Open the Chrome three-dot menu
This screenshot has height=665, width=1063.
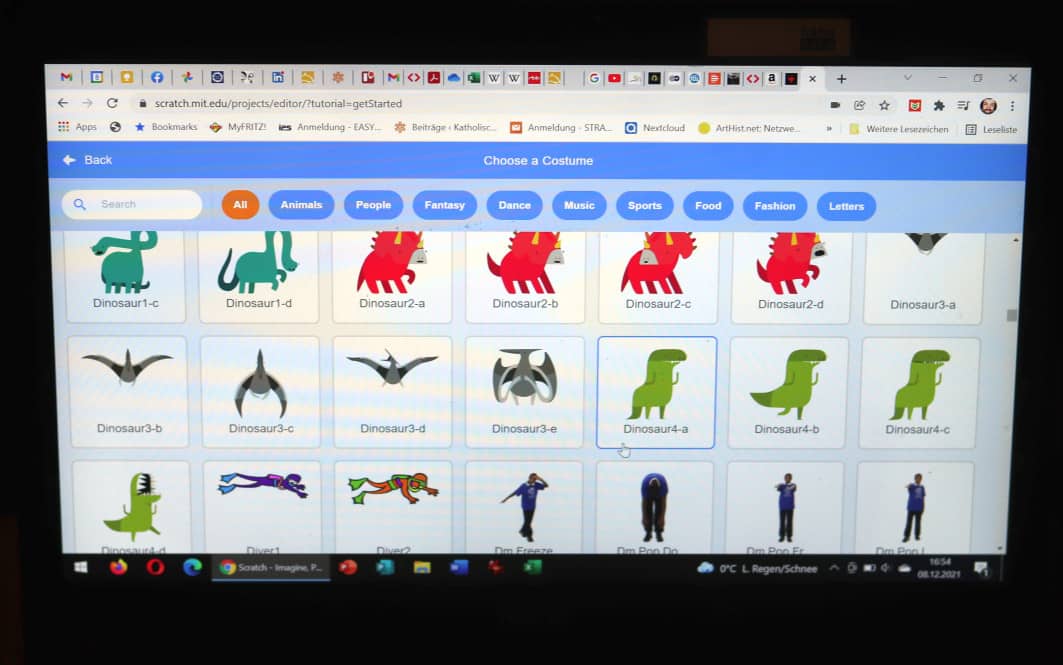click(x=1012, y=106)
